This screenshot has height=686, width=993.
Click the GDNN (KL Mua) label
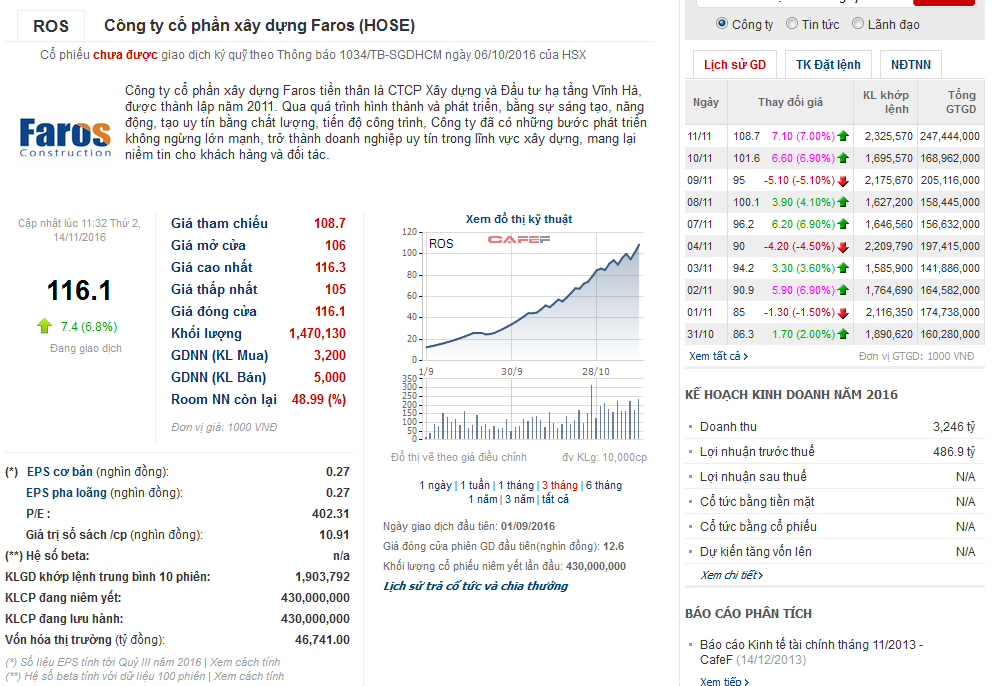(x=220, y=355)
